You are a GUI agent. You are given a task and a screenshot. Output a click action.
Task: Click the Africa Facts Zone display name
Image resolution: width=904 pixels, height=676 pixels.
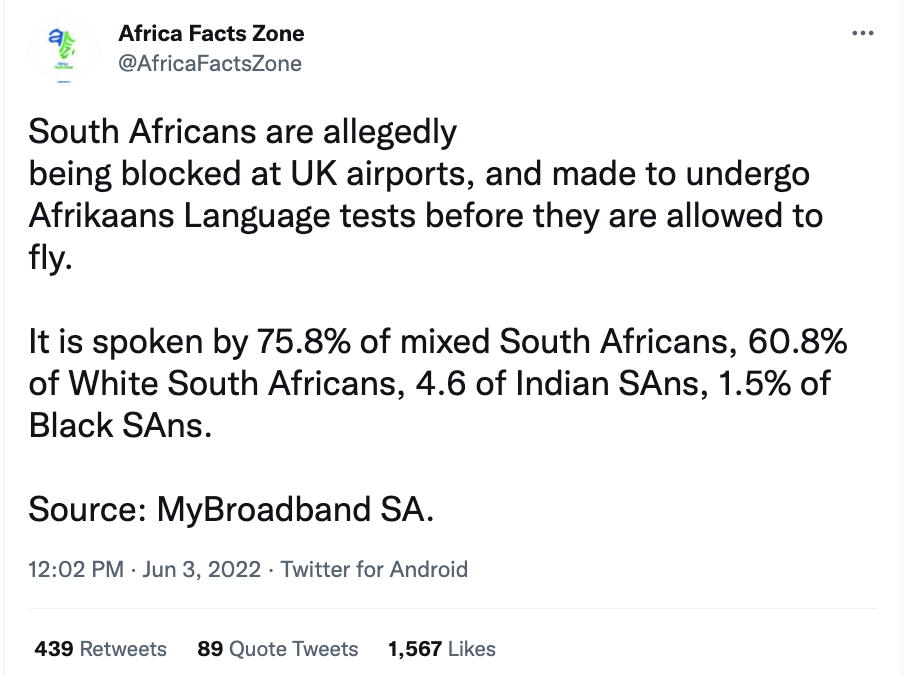(x=211, y=33)
